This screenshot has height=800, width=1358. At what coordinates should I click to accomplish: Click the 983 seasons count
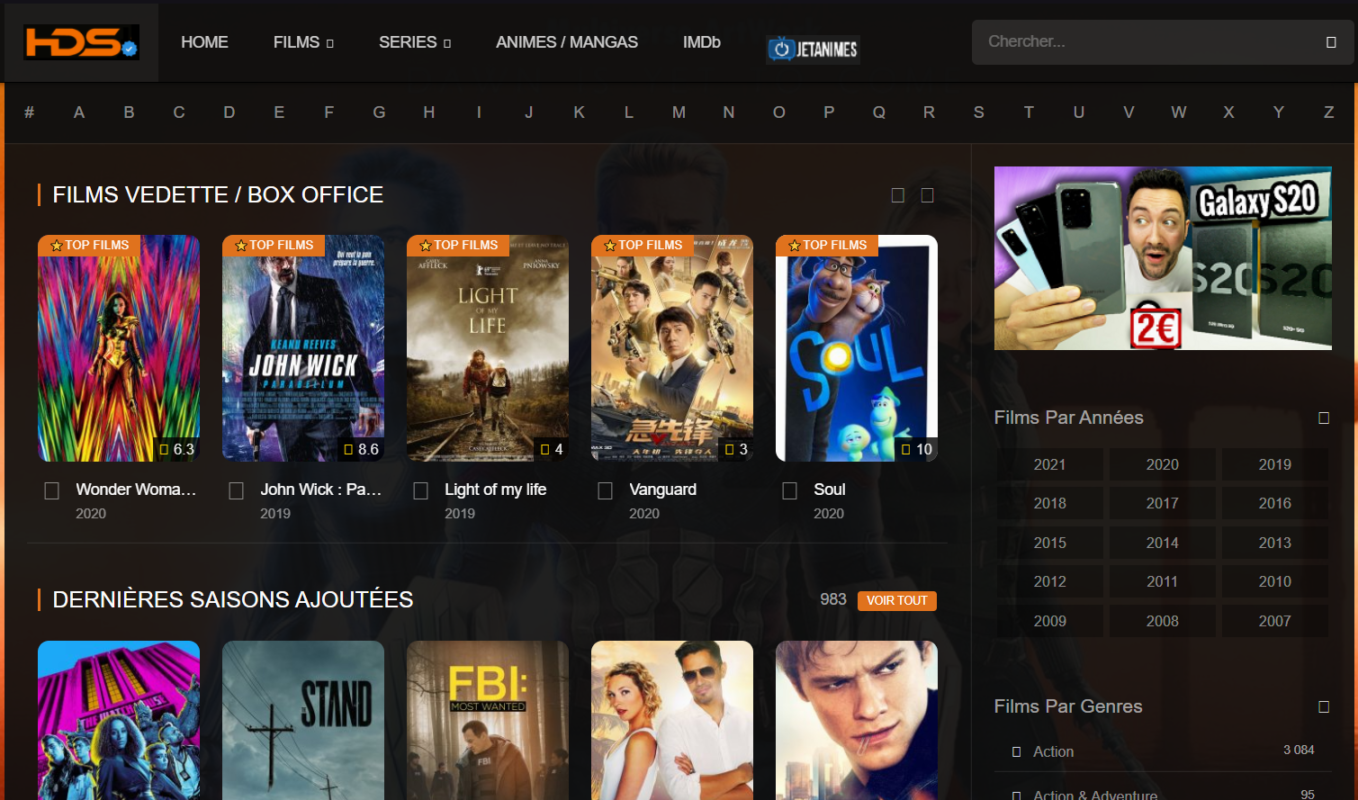tap(833, 600)
